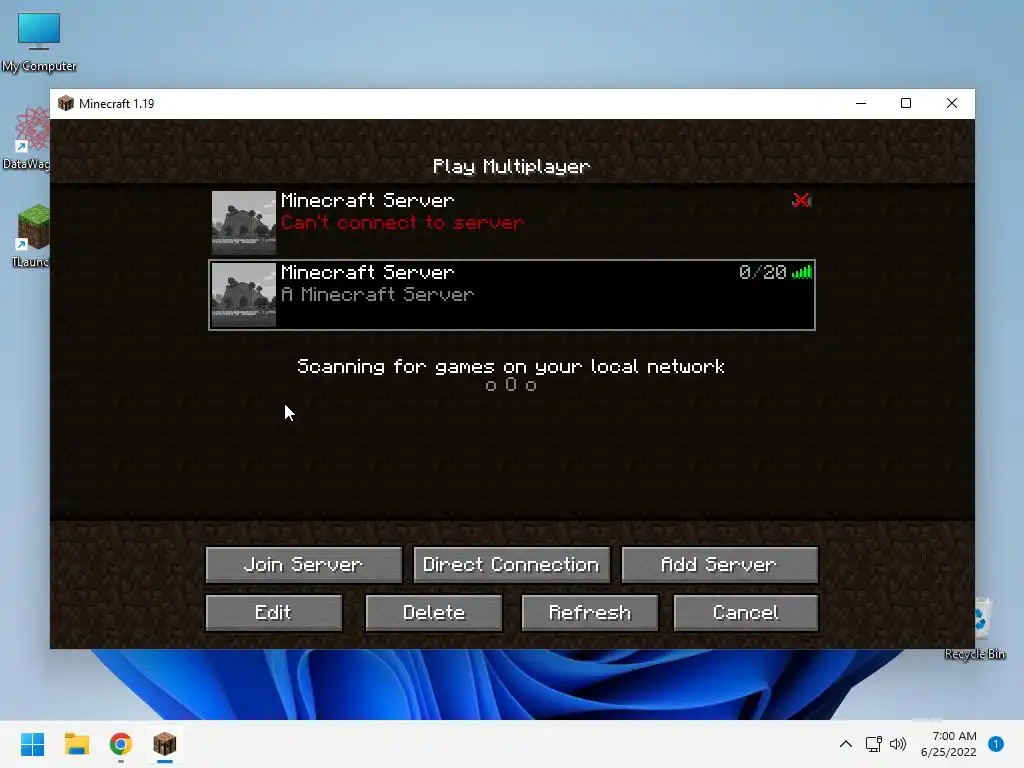The image size is (1024, 768).
Task: Open the Windows Start menu
Action: (32, 744)
